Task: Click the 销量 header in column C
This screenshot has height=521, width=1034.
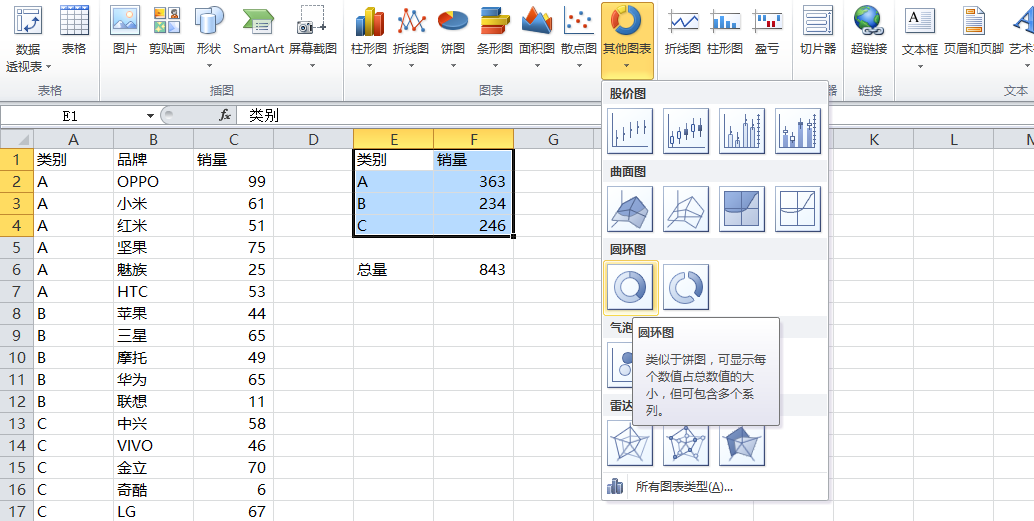Action: [x=233, y=160]
